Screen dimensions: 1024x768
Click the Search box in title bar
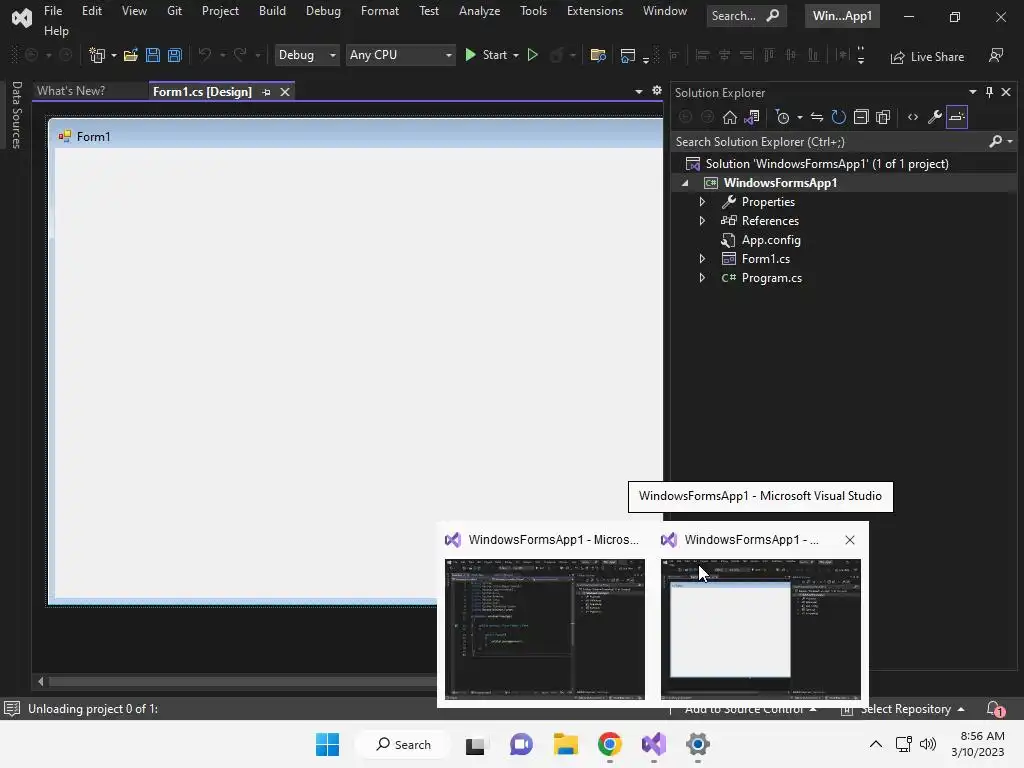(x=746, y=16)
